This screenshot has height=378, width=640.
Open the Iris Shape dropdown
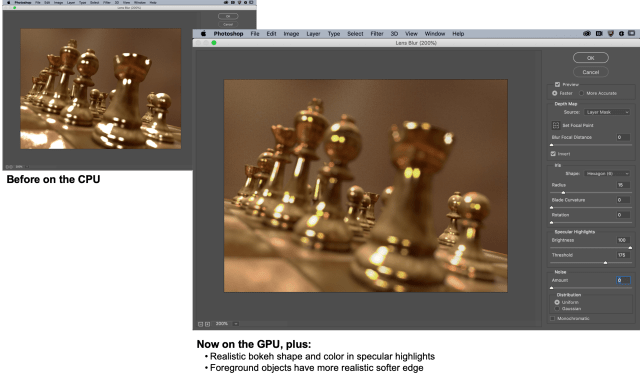(607, 173)
